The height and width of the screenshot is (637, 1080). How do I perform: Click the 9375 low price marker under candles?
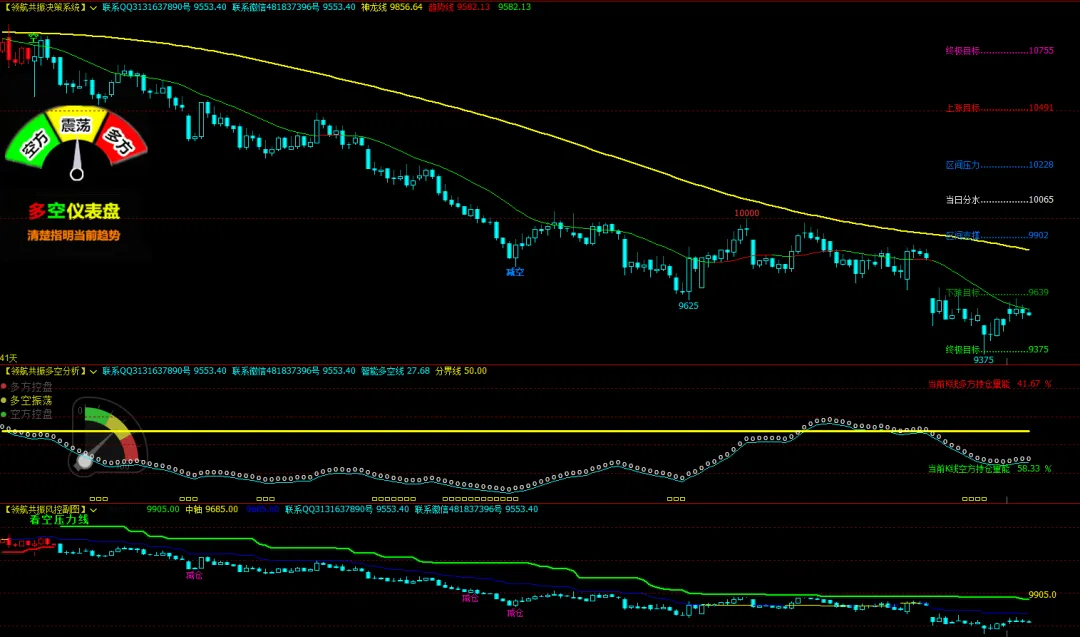(984, 360)
